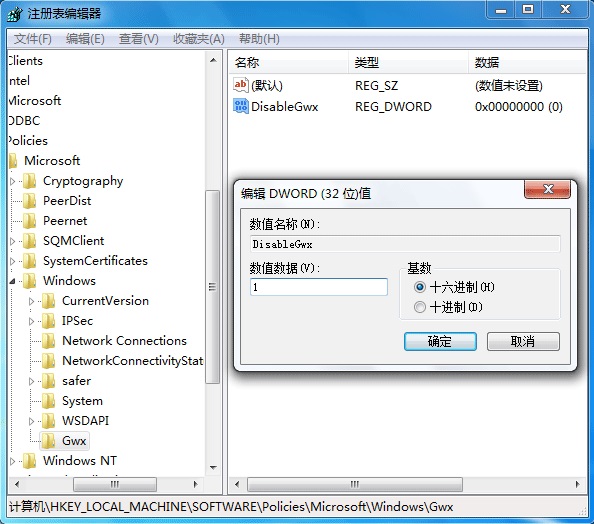Image resolution: width=594 pixels, height=524 pixels.
Task: Click the WSDAPI folder icon
Action: point(48,421)
